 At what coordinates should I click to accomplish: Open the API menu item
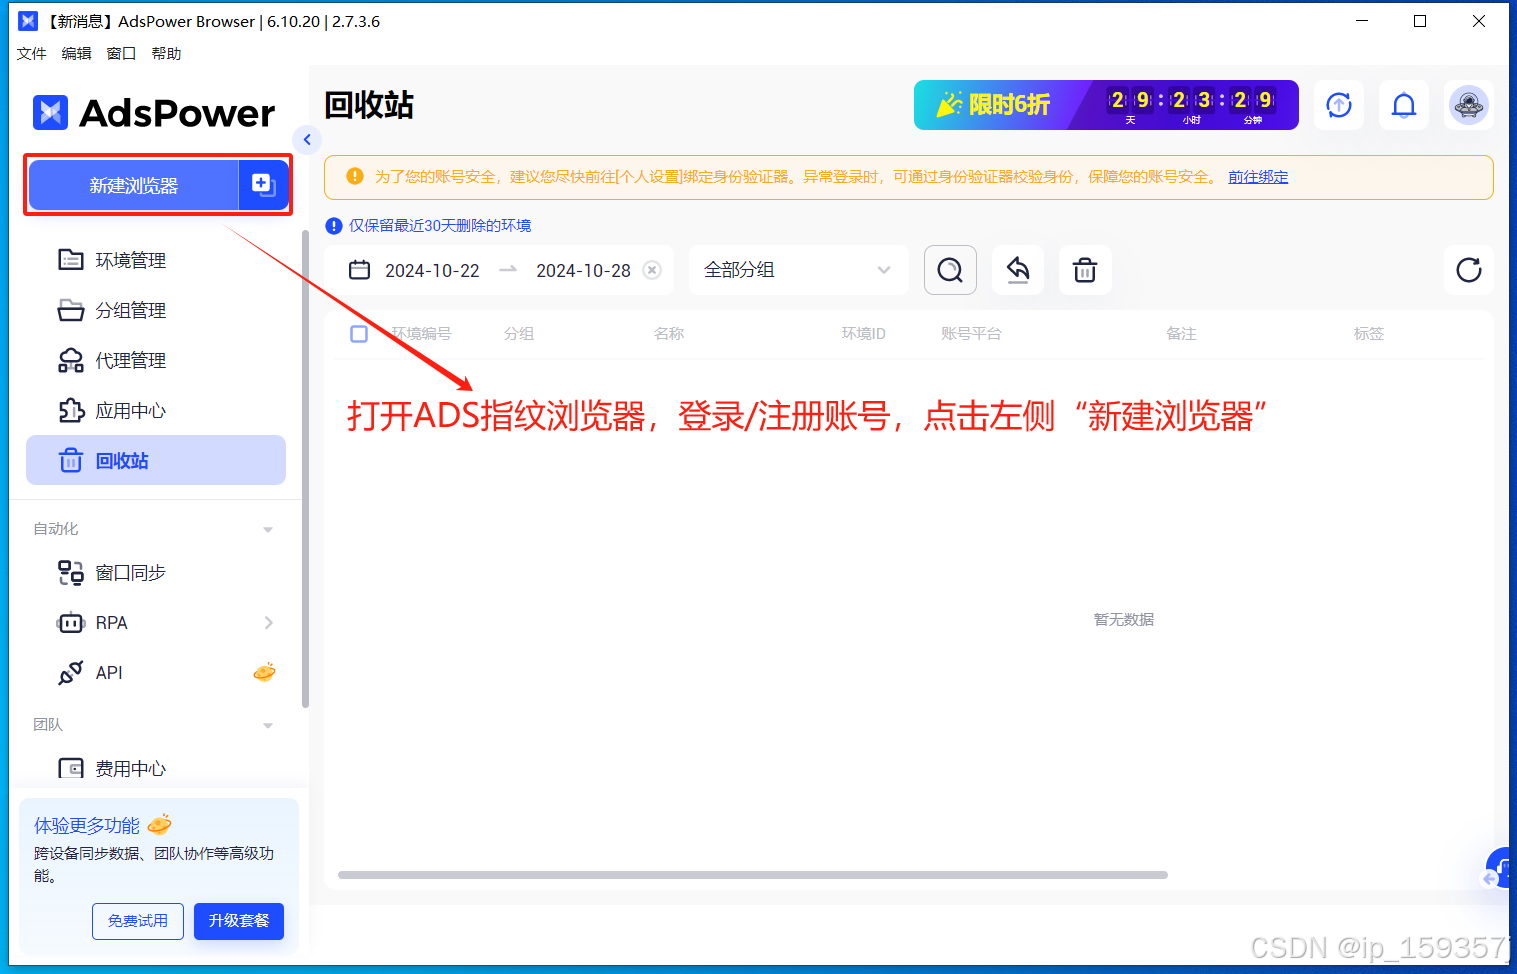[156, 672]
